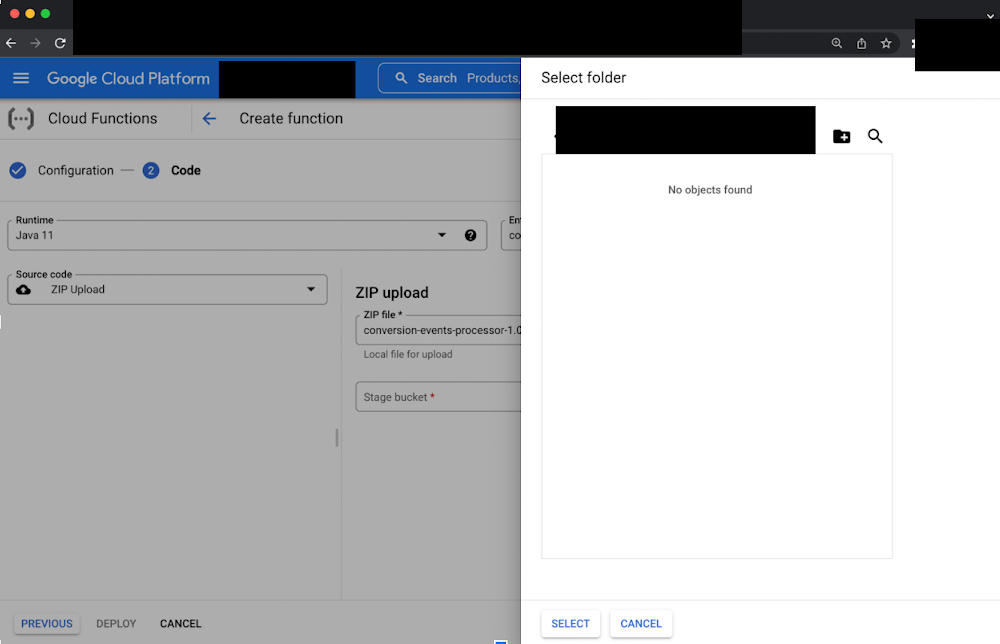This screenshot has height=644, width=1000.
Task: Open the Google Cloud navigation hamburger menu
Action: 21,78
